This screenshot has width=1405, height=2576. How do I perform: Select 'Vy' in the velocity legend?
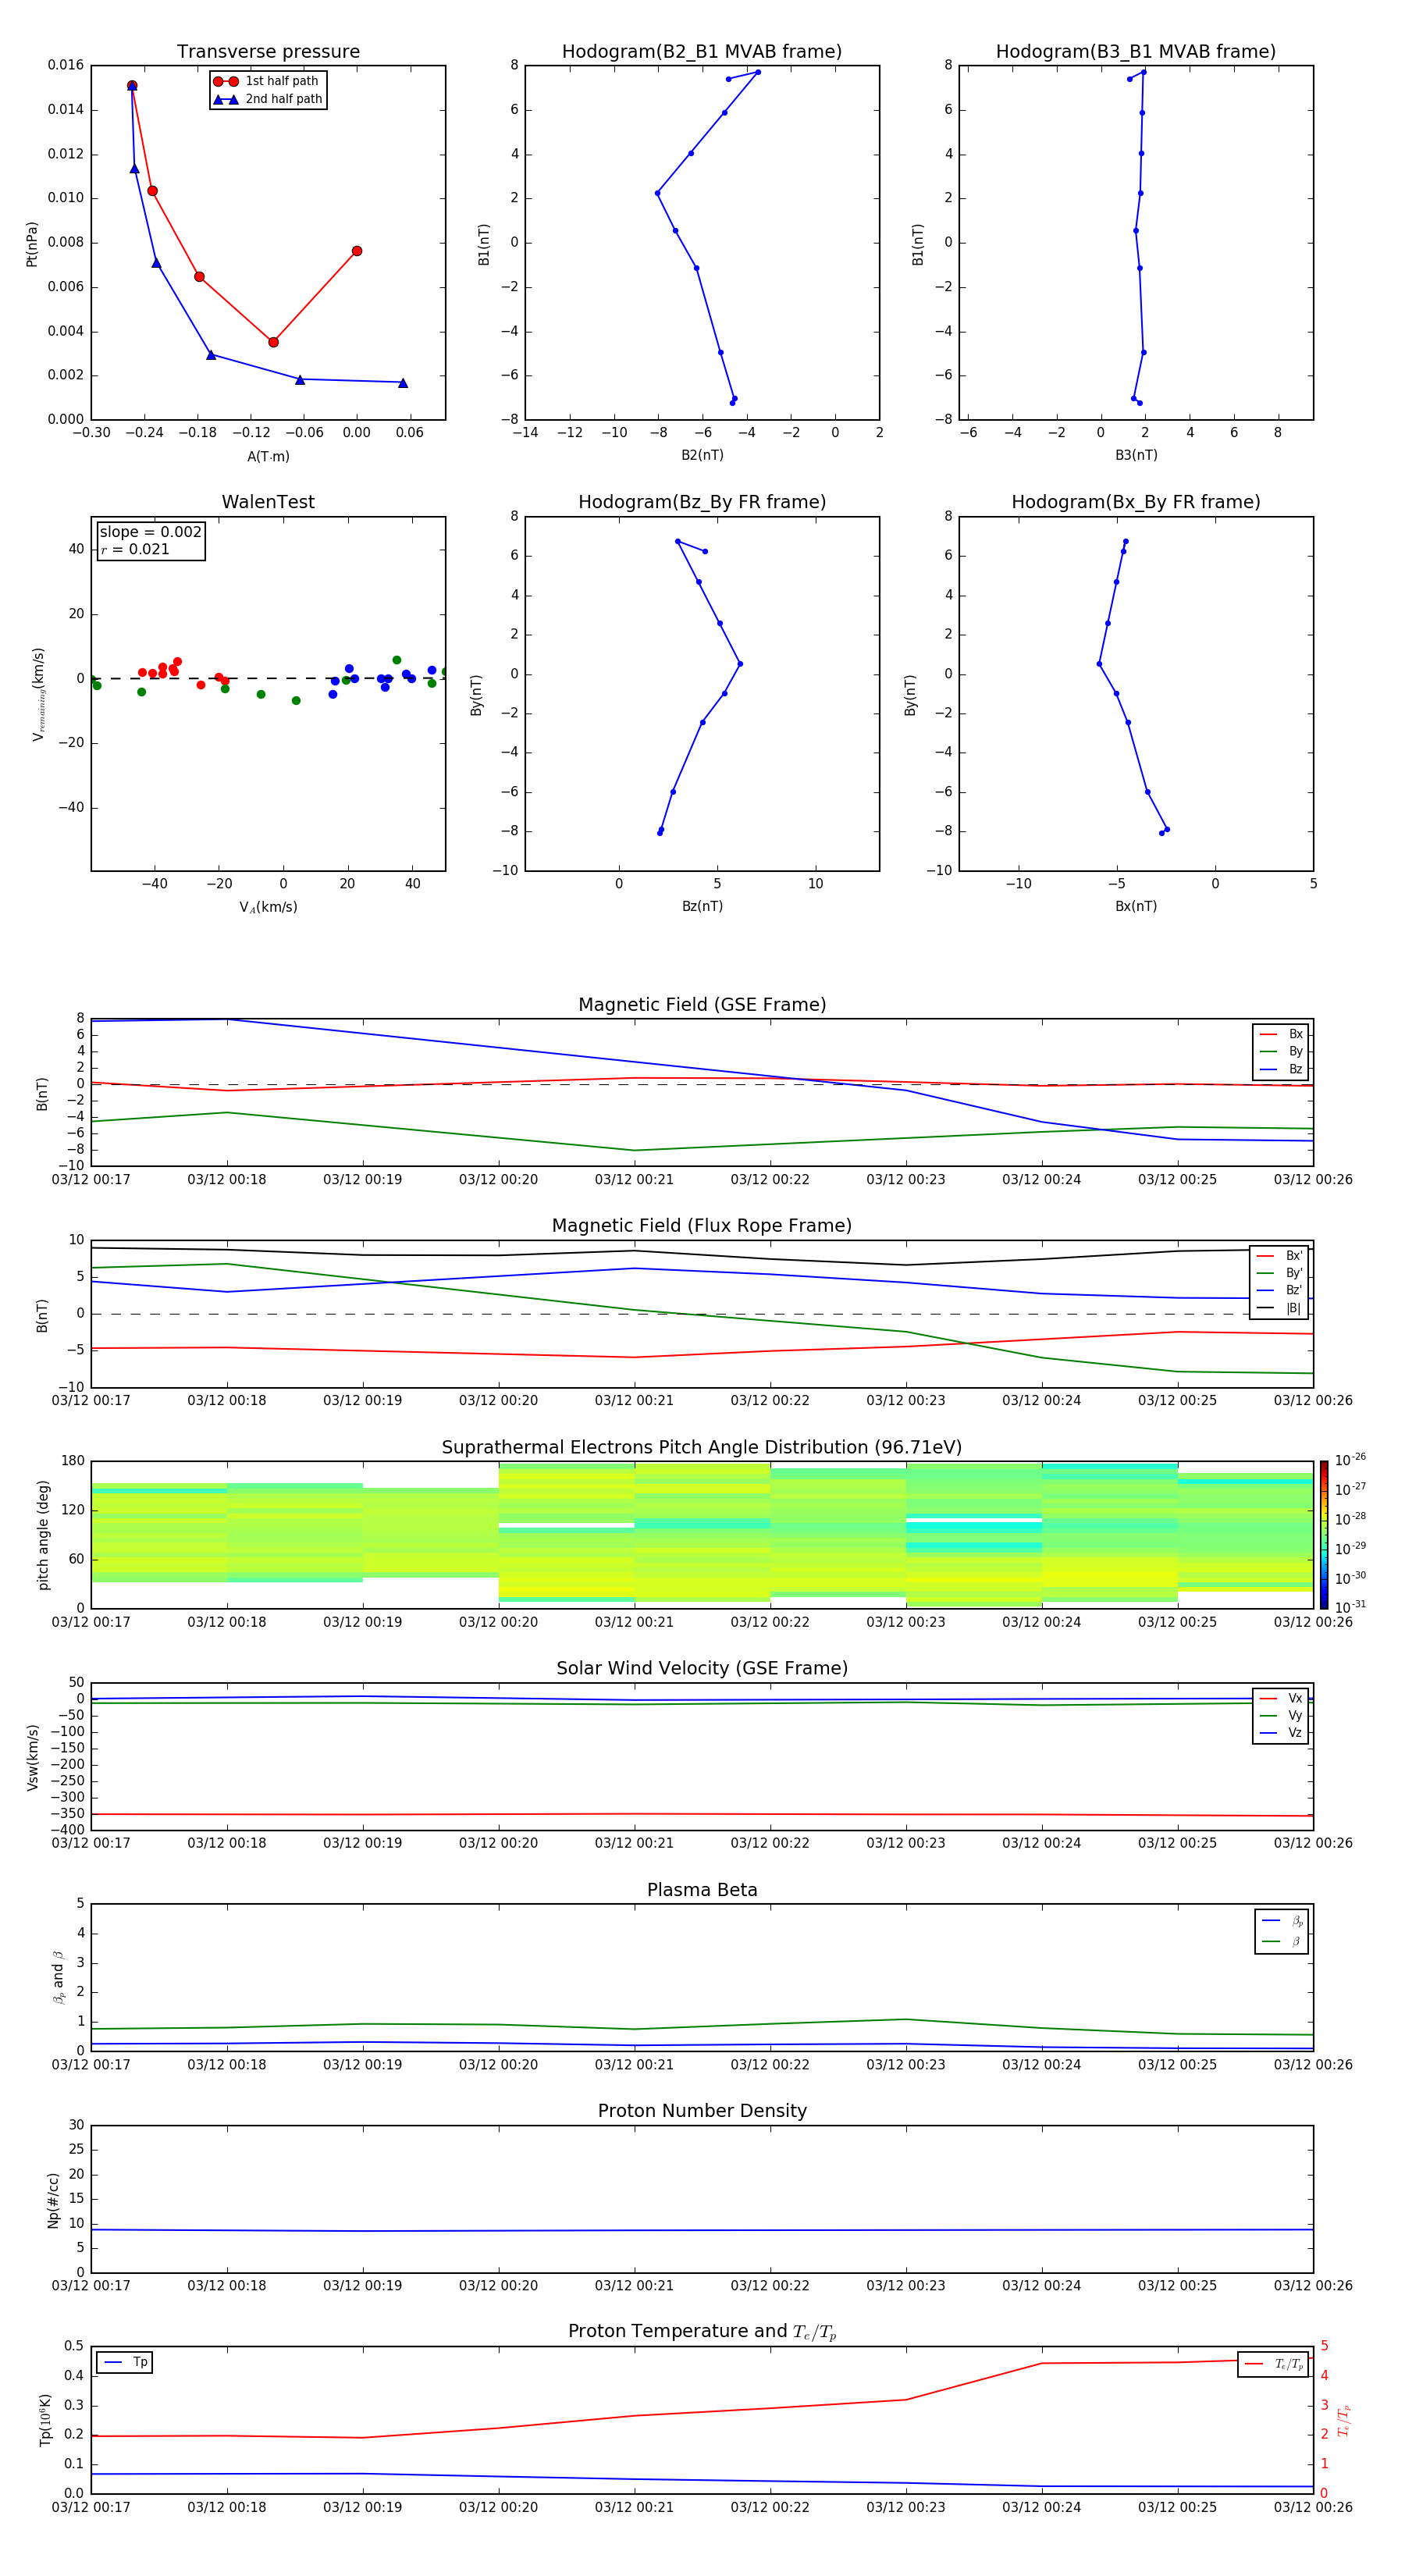click(1282, 1715)
